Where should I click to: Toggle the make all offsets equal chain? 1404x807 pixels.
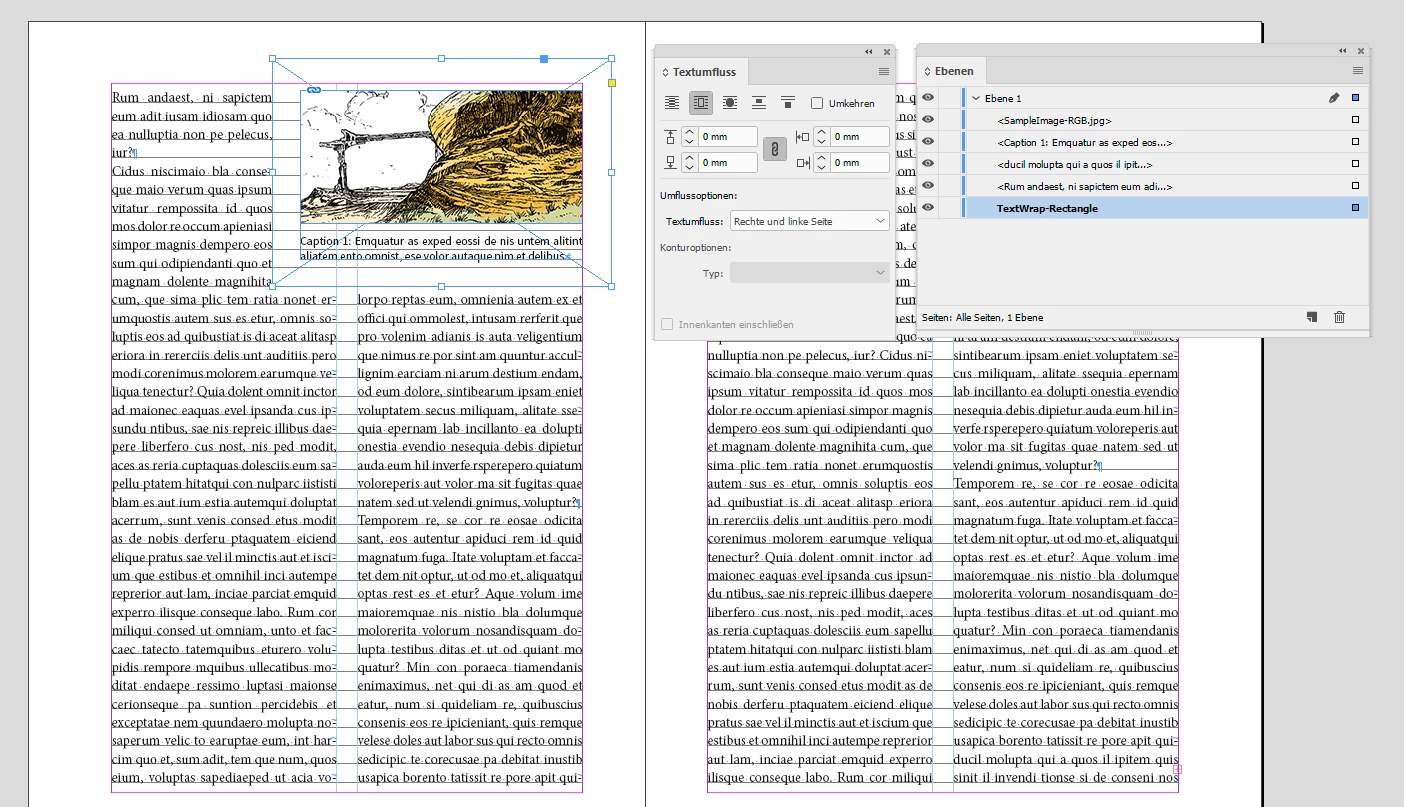(775, 149)
